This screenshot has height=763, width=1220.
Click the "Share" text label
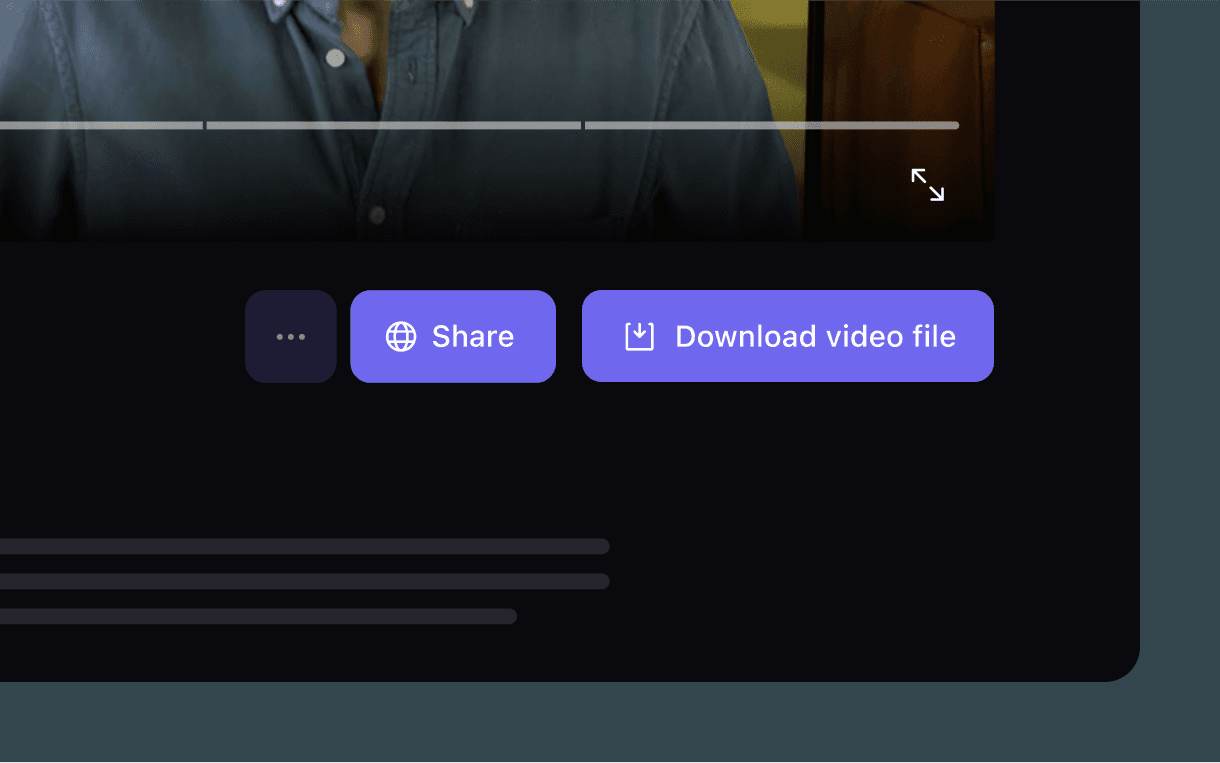[472, 337]
